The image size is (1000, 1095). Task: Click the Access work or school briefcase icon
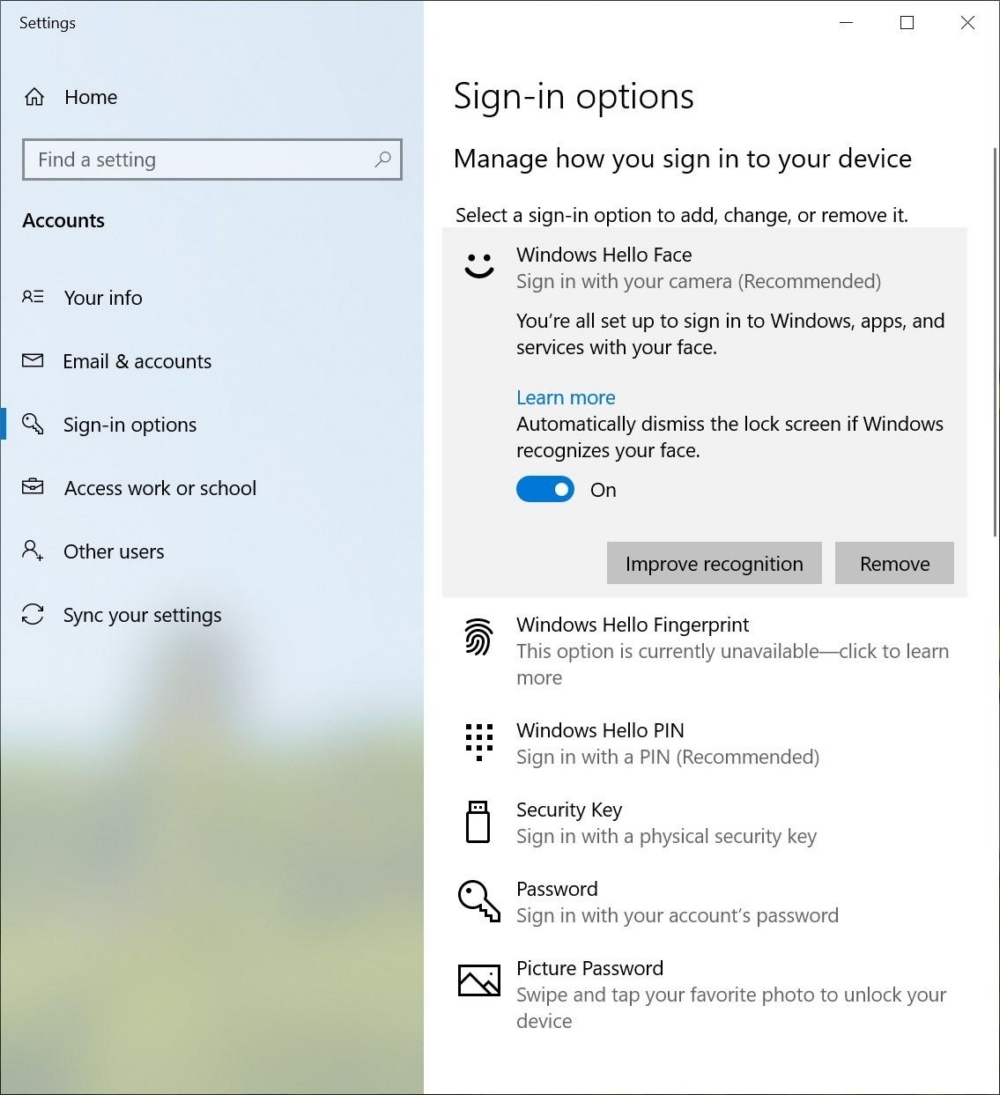(33, 487)
